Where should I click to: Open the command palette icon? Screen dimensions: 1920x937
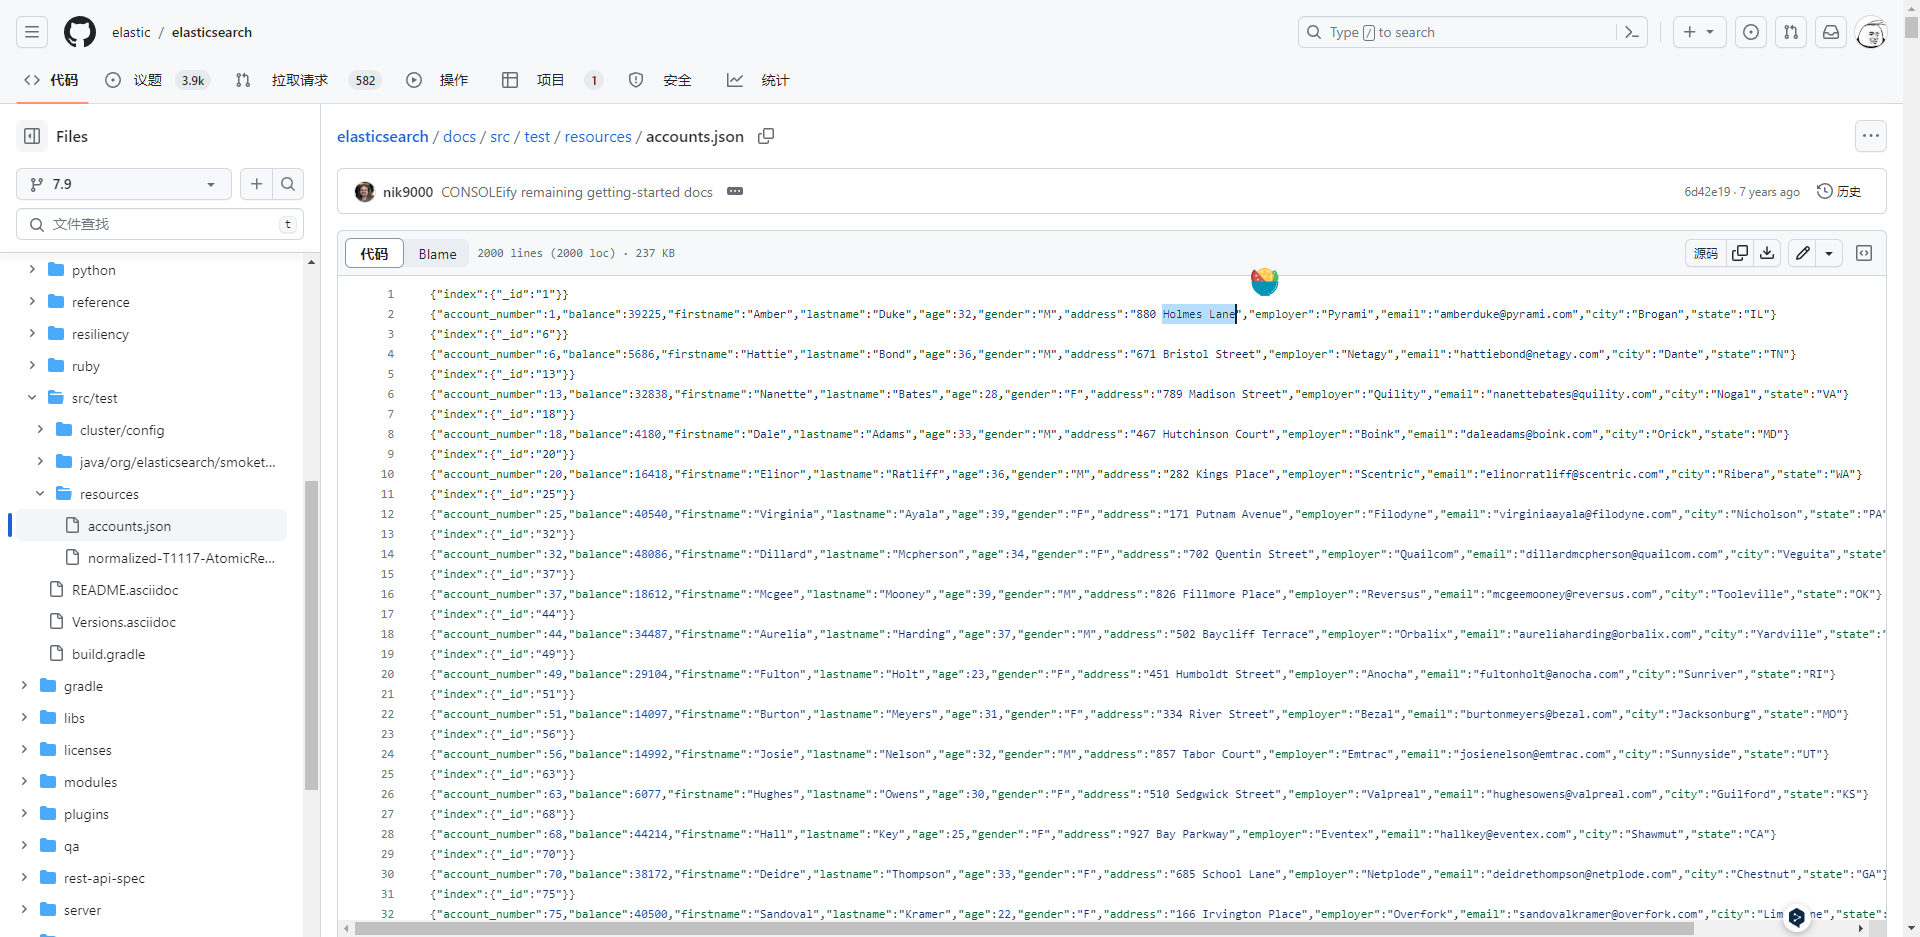[1631, 32]
